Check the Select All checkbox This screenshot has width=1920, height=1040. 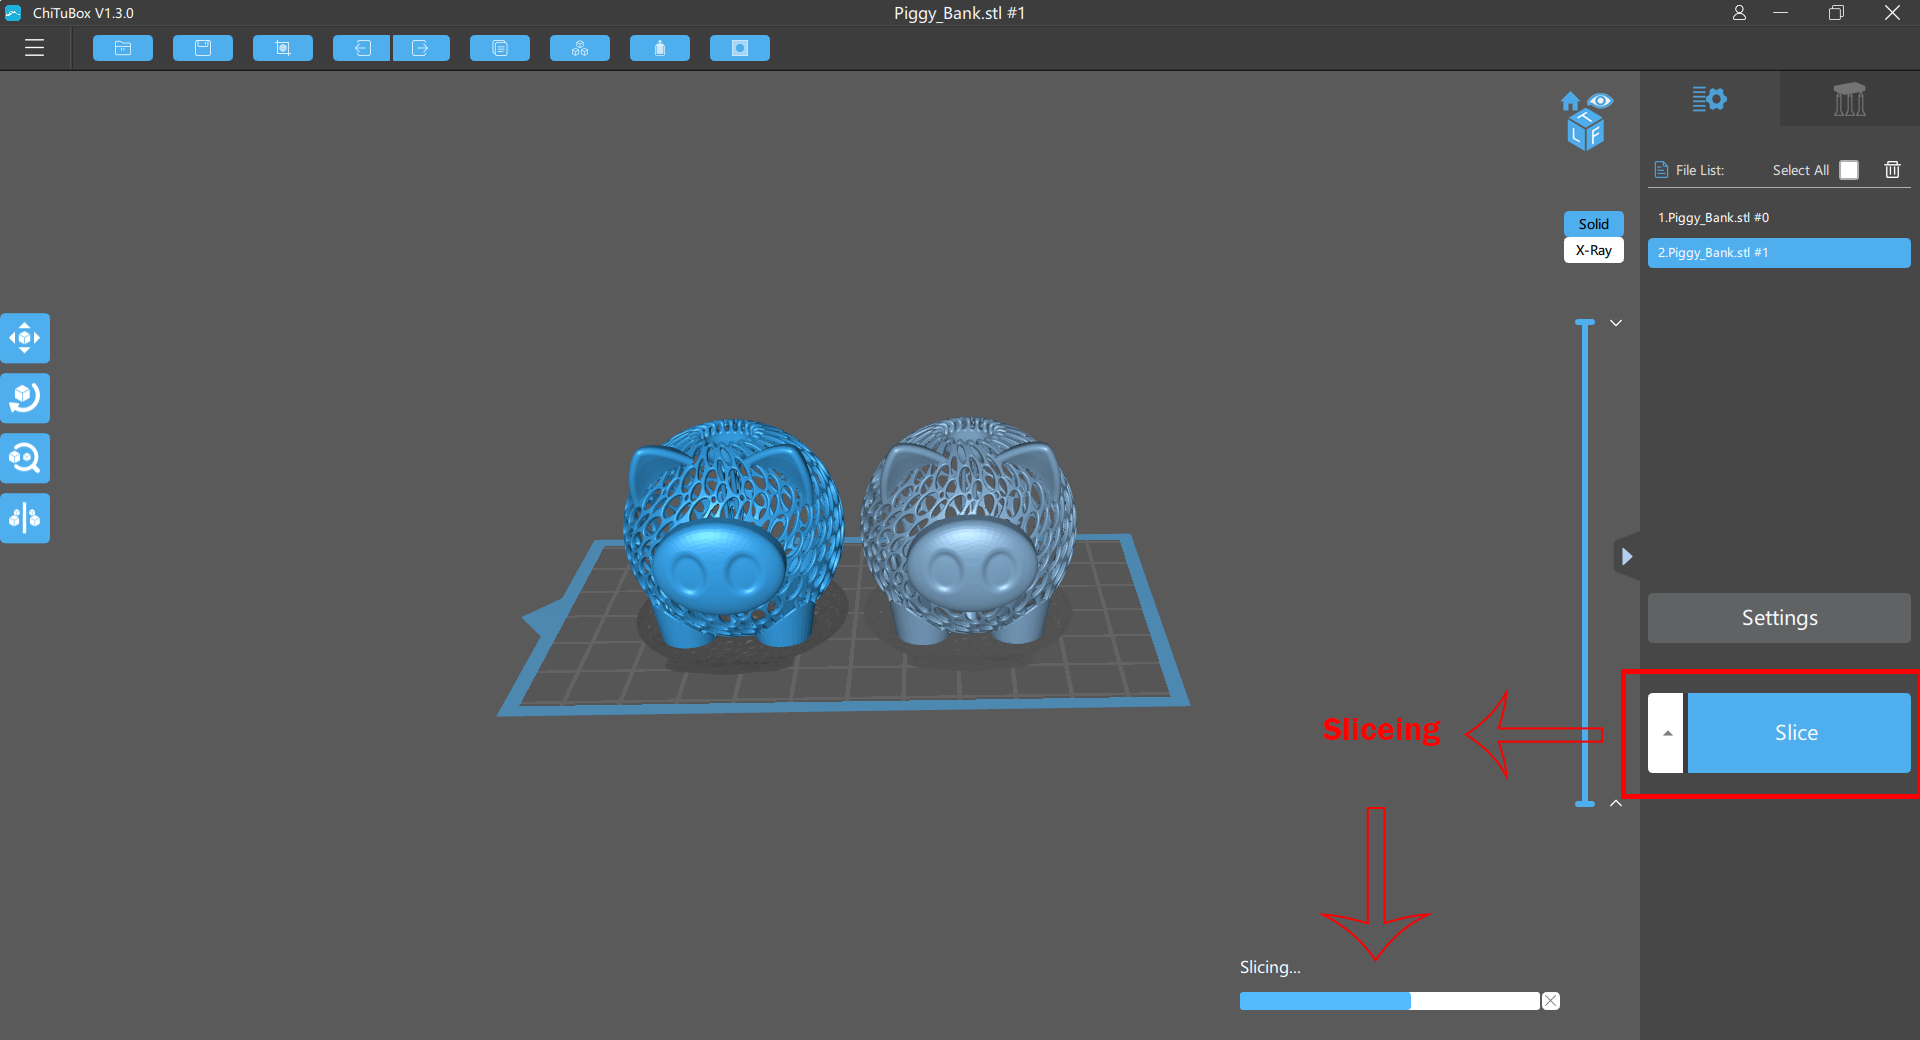point(1849,170)
